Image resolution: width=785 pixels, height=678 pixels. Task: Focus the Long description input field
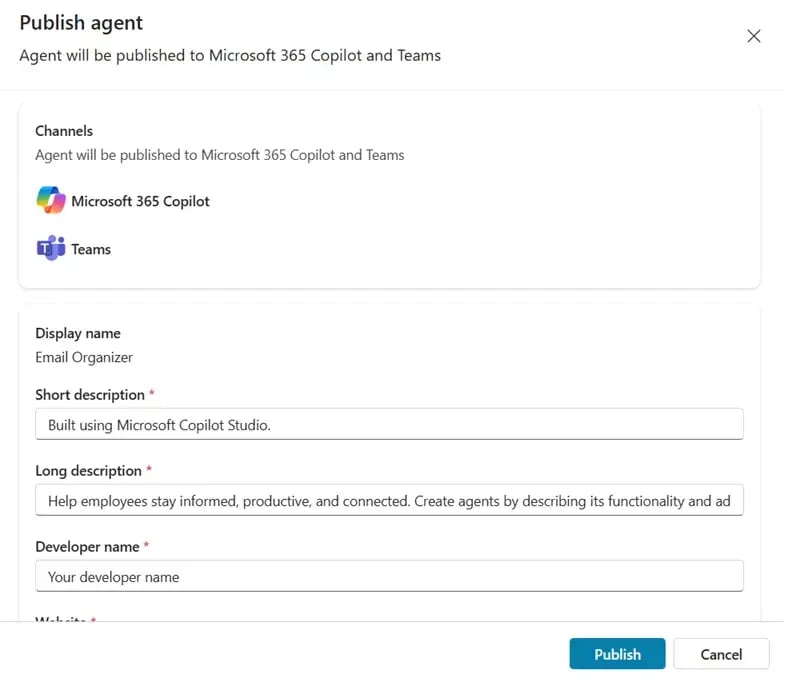tap(389, 500)
